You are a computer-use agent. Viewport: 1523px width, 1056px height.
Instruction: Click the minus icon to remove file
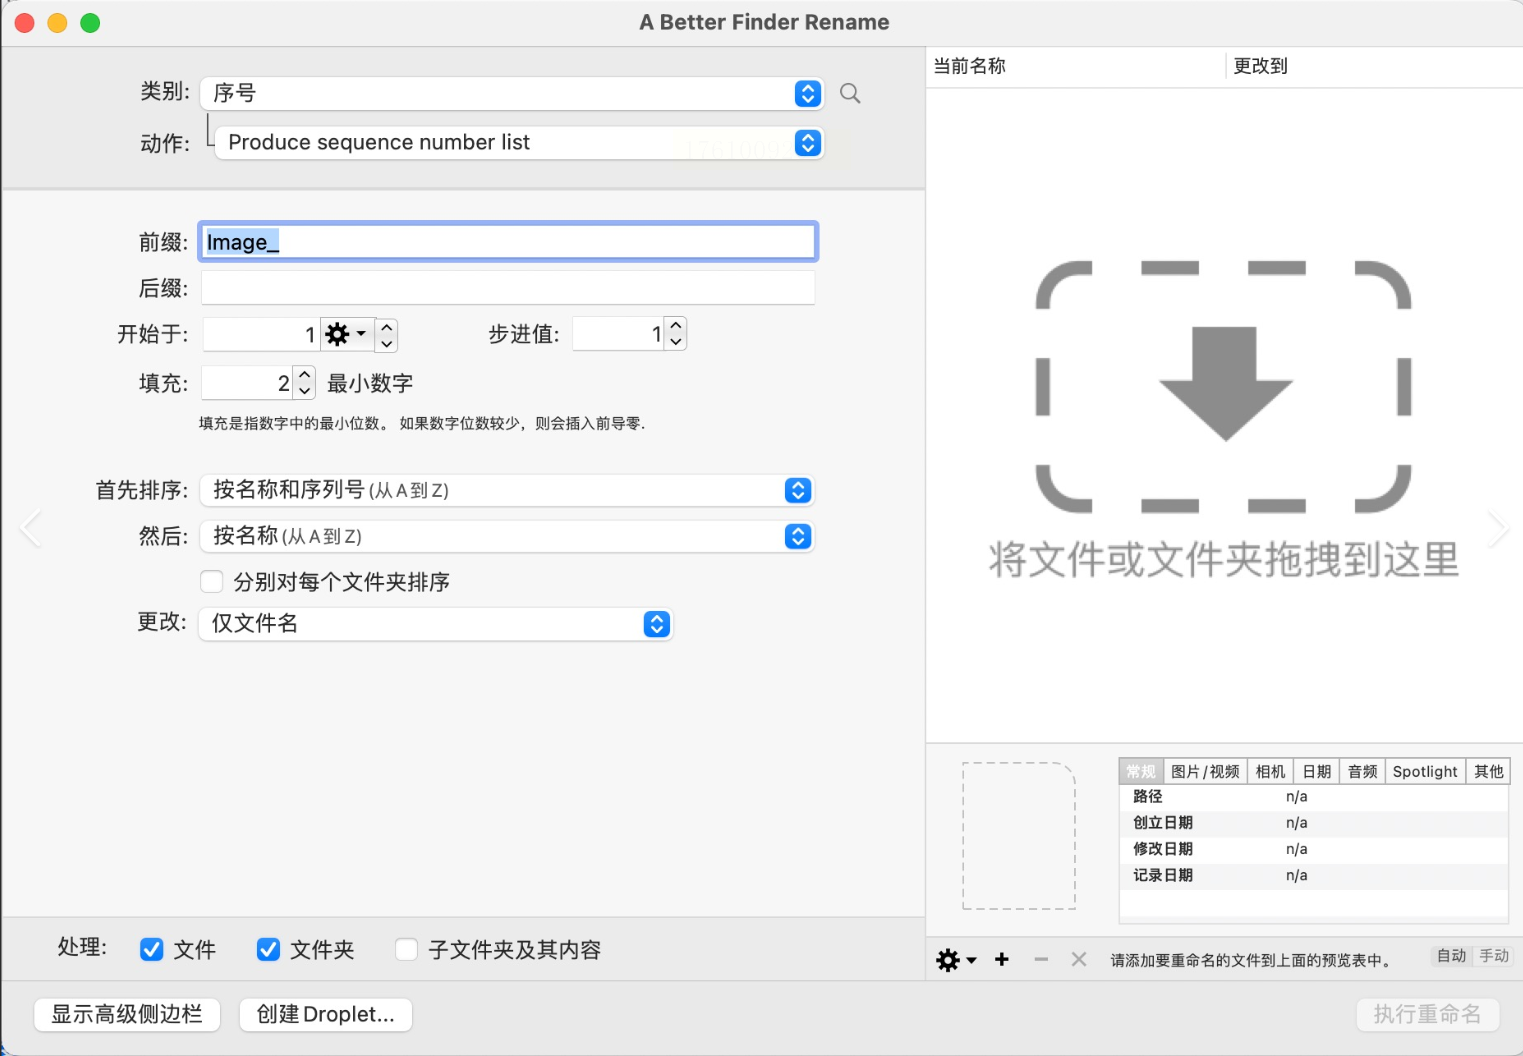[x=1041, y=959]
